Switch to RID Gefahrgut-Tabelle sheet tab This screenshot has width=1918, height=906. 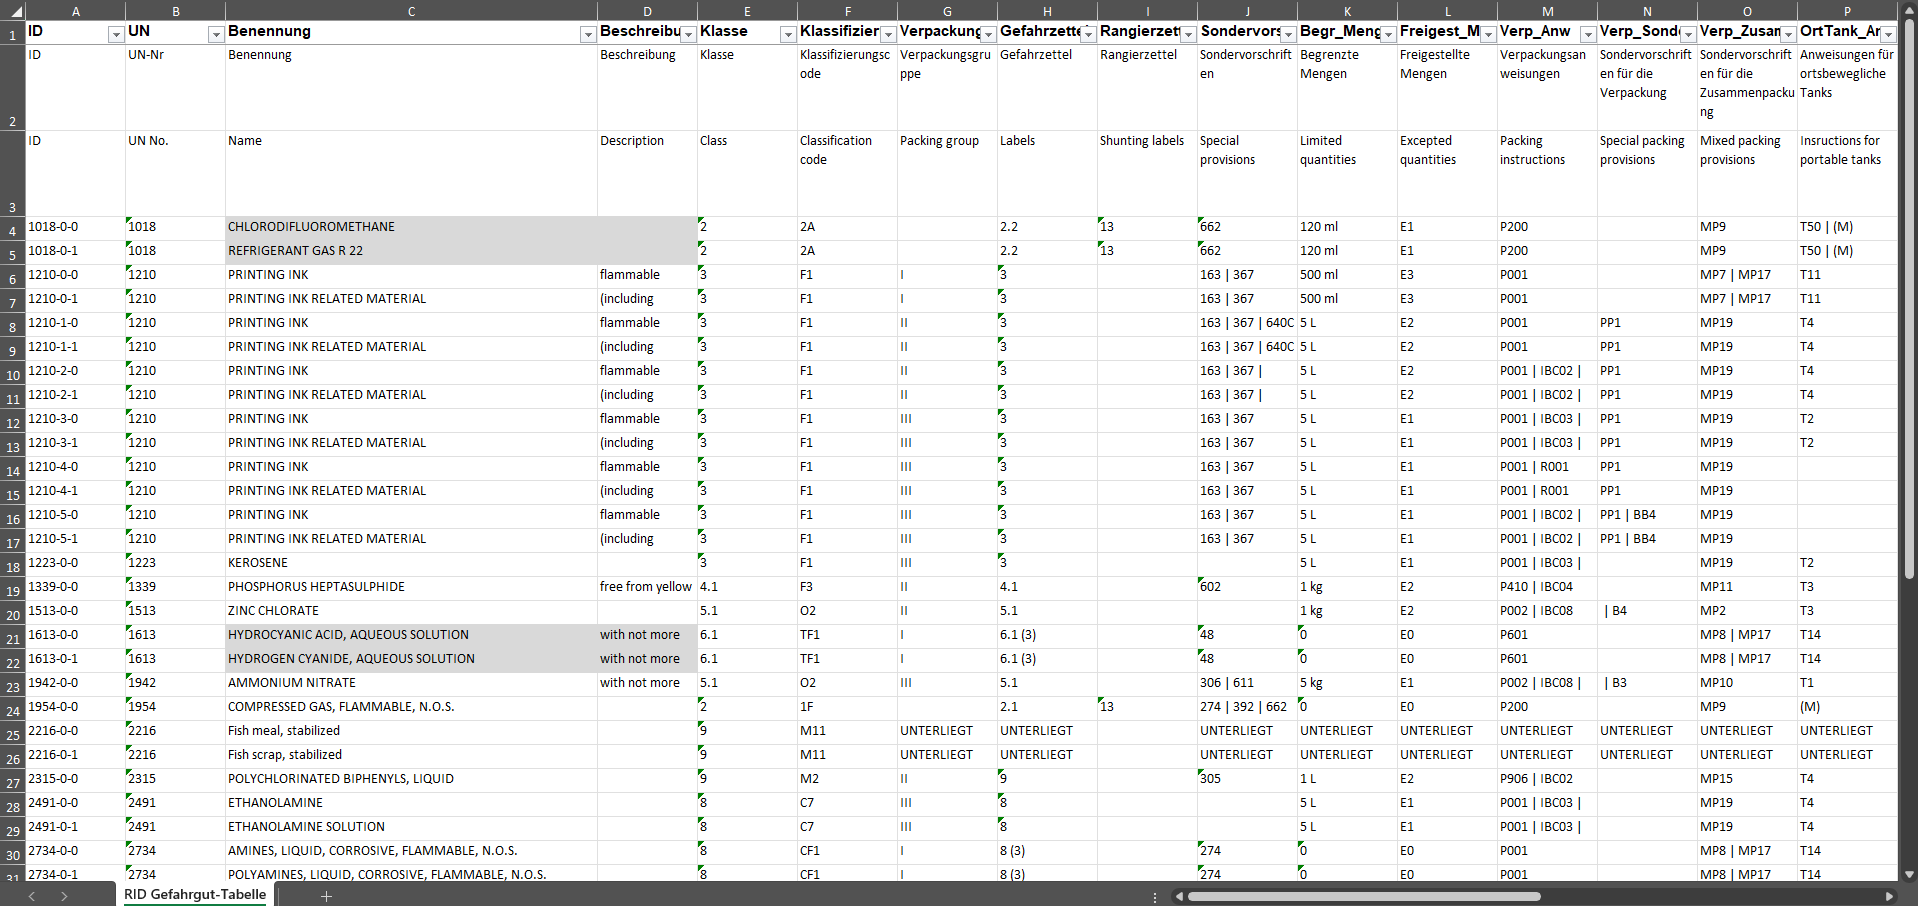[x=196, y=895]
